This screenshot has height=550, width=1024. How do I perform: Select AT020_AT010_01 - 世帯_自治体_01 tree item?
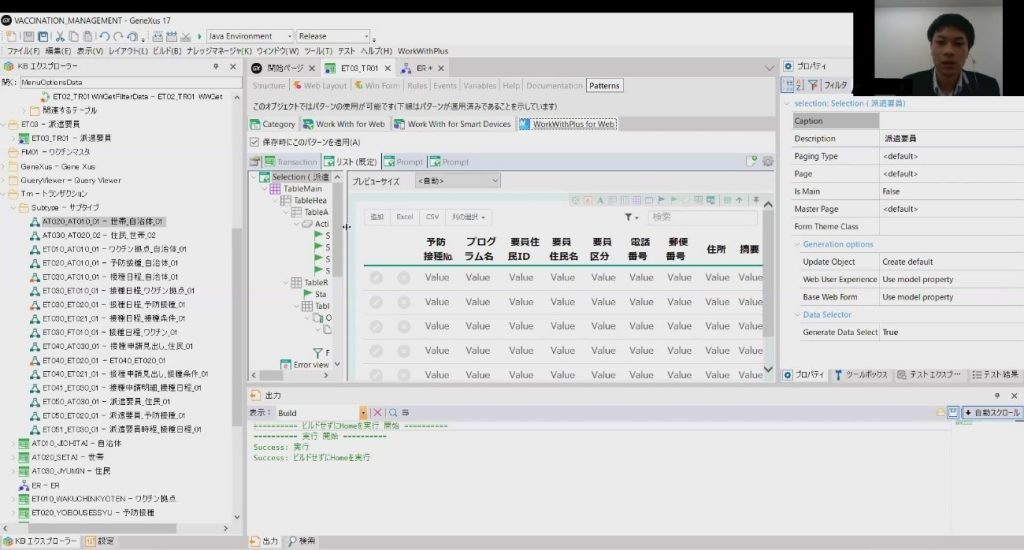coord(103,221)
